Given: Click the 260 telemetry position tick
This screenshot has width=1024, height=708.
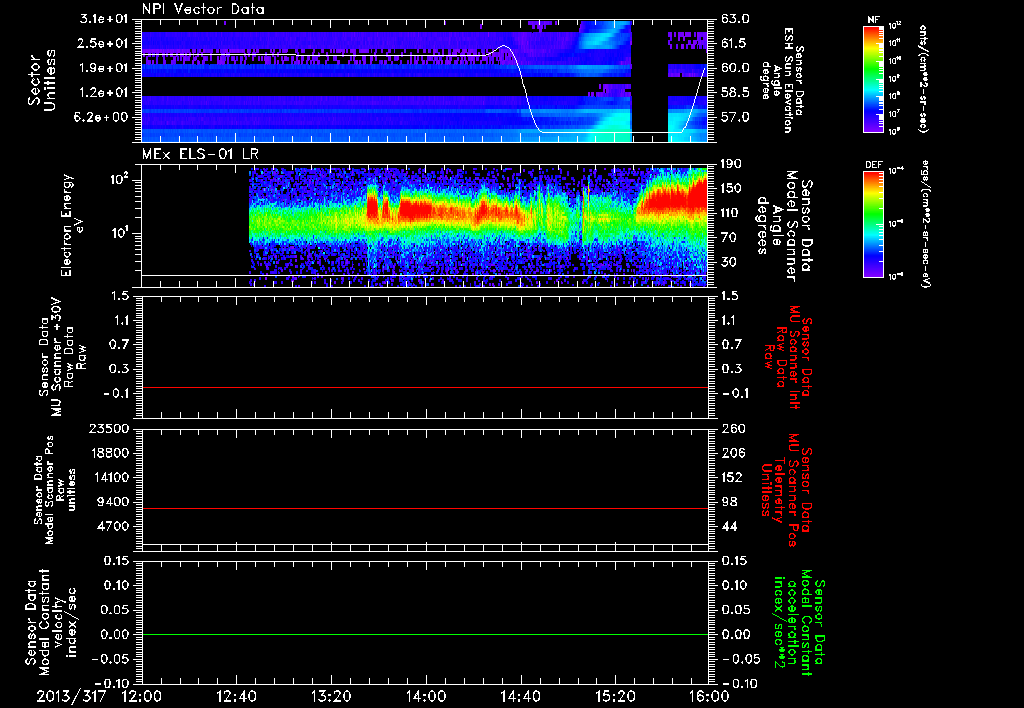Looking at the screenshot, I should (732, 429).
